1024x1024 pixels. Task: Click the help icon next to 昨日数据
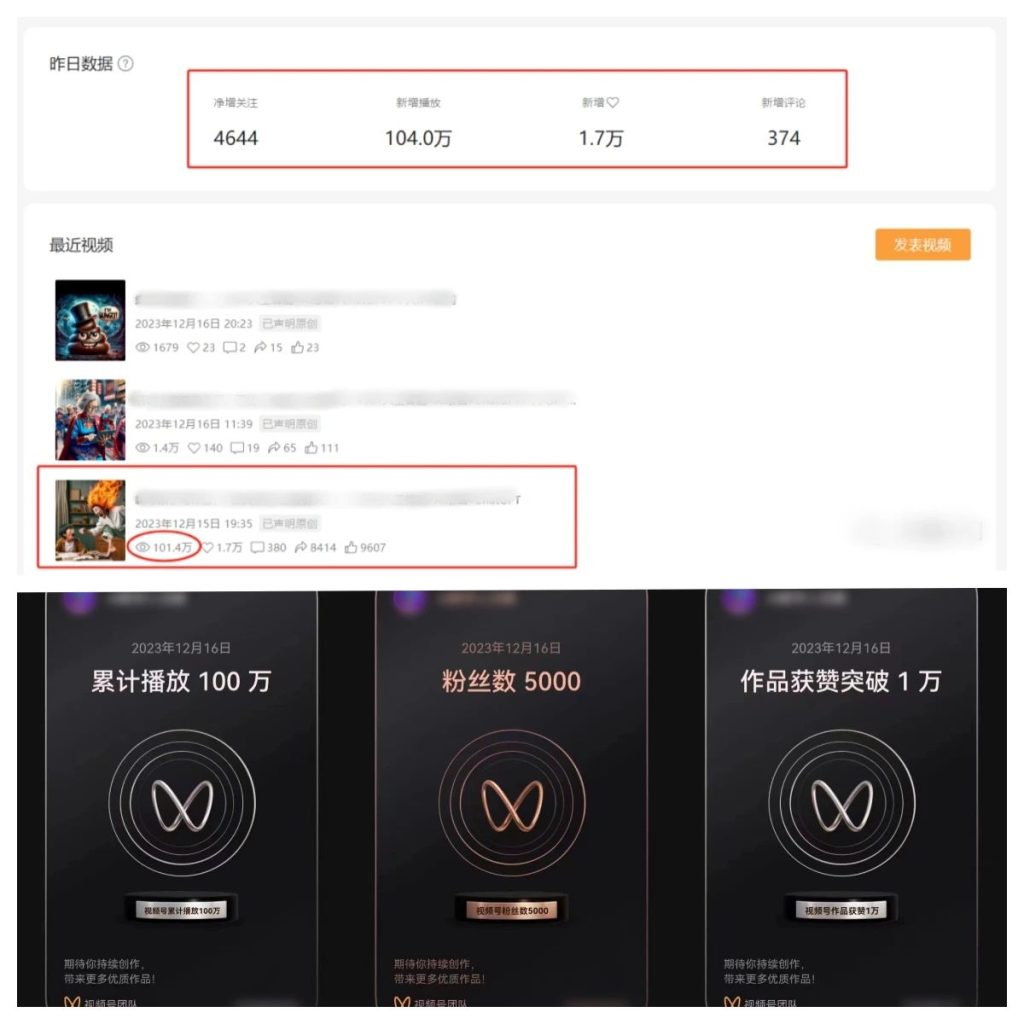pyautogui.click(x=125, y=63)
